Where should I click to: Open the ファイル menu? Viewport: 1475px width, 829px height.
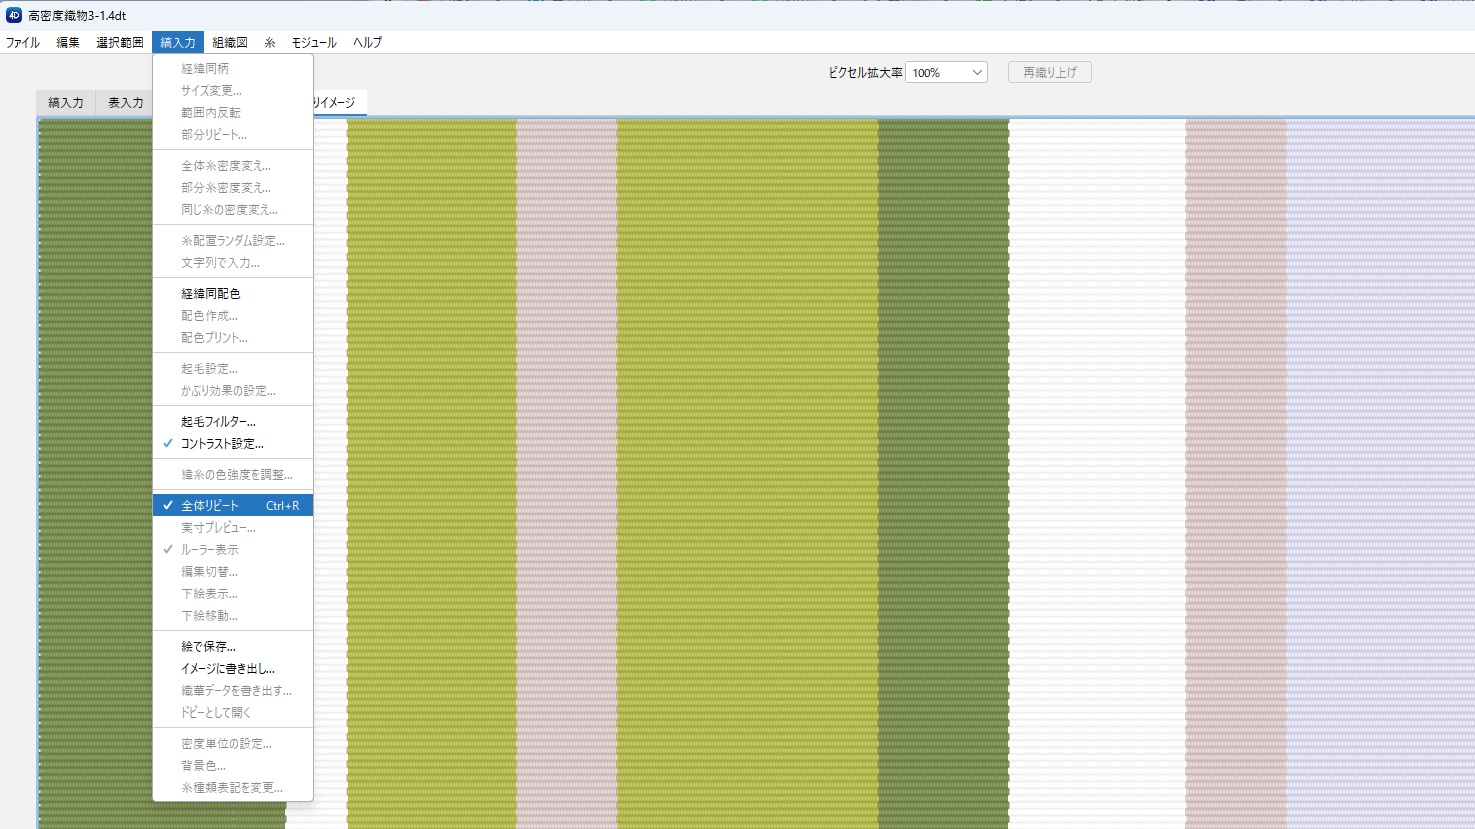click(23, 43)
